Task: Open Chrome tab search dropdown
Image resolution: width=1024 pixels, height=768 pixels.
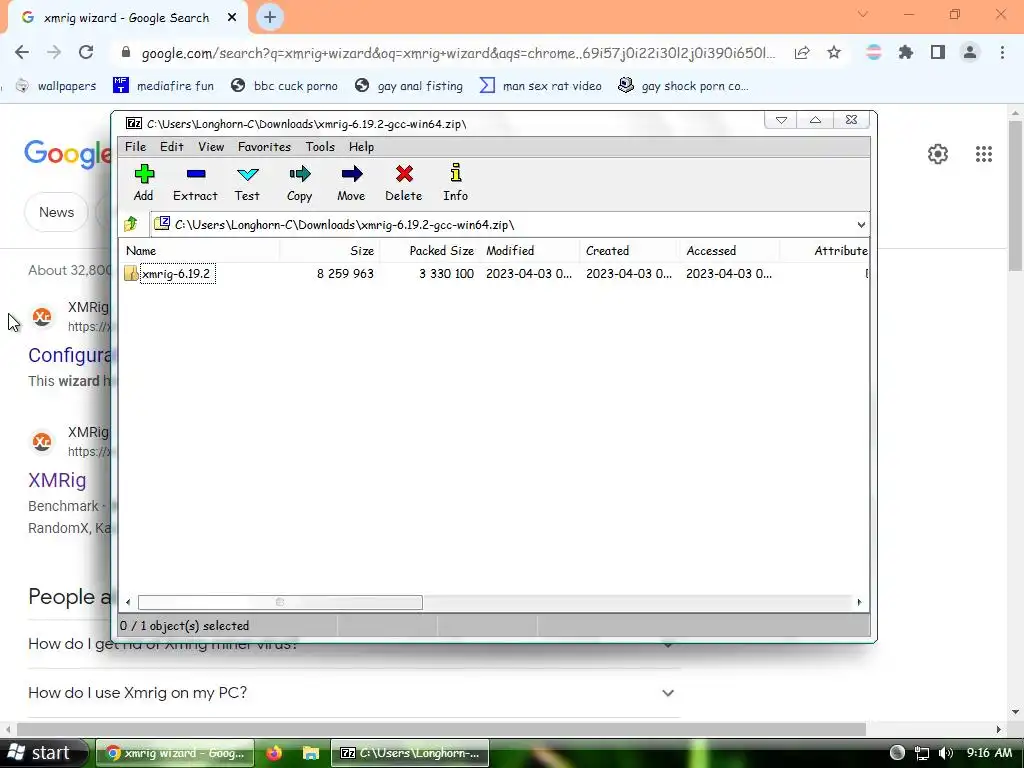Action: [863, 14]
